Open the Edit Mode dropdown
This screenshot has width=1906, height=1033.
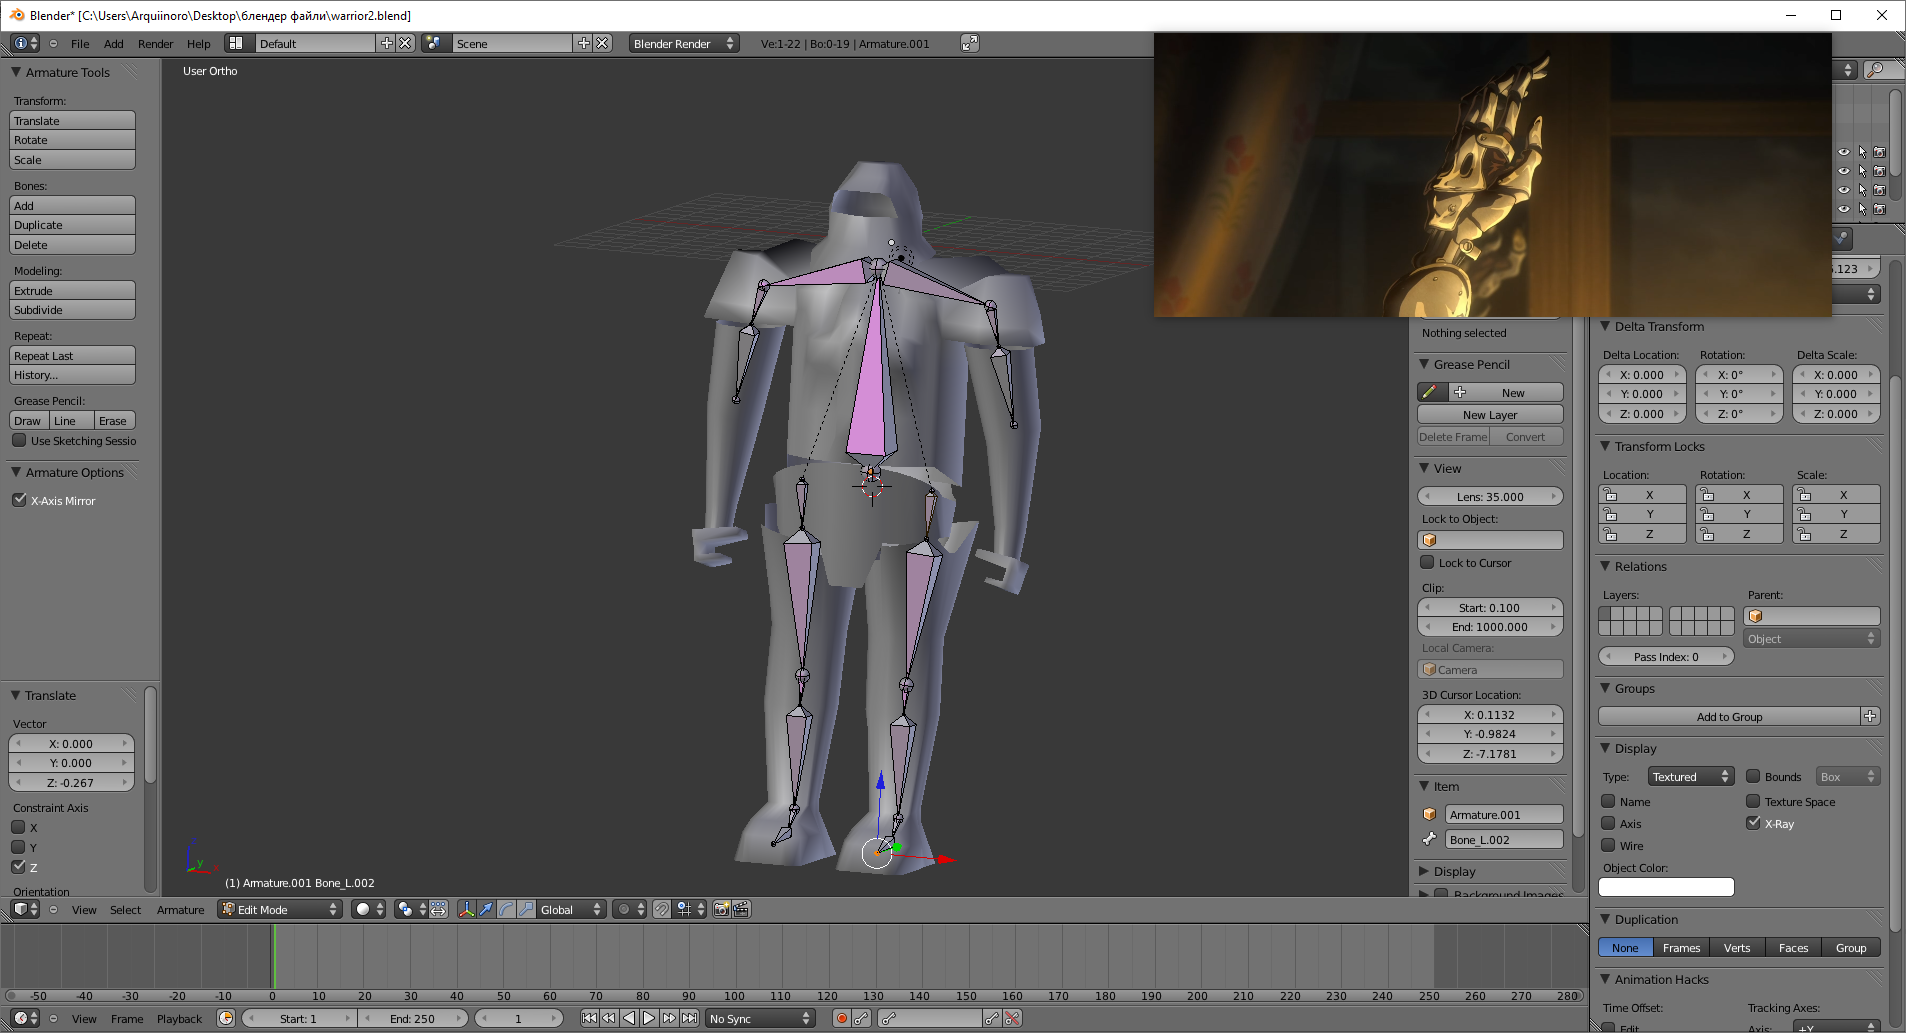coord(280,909)
